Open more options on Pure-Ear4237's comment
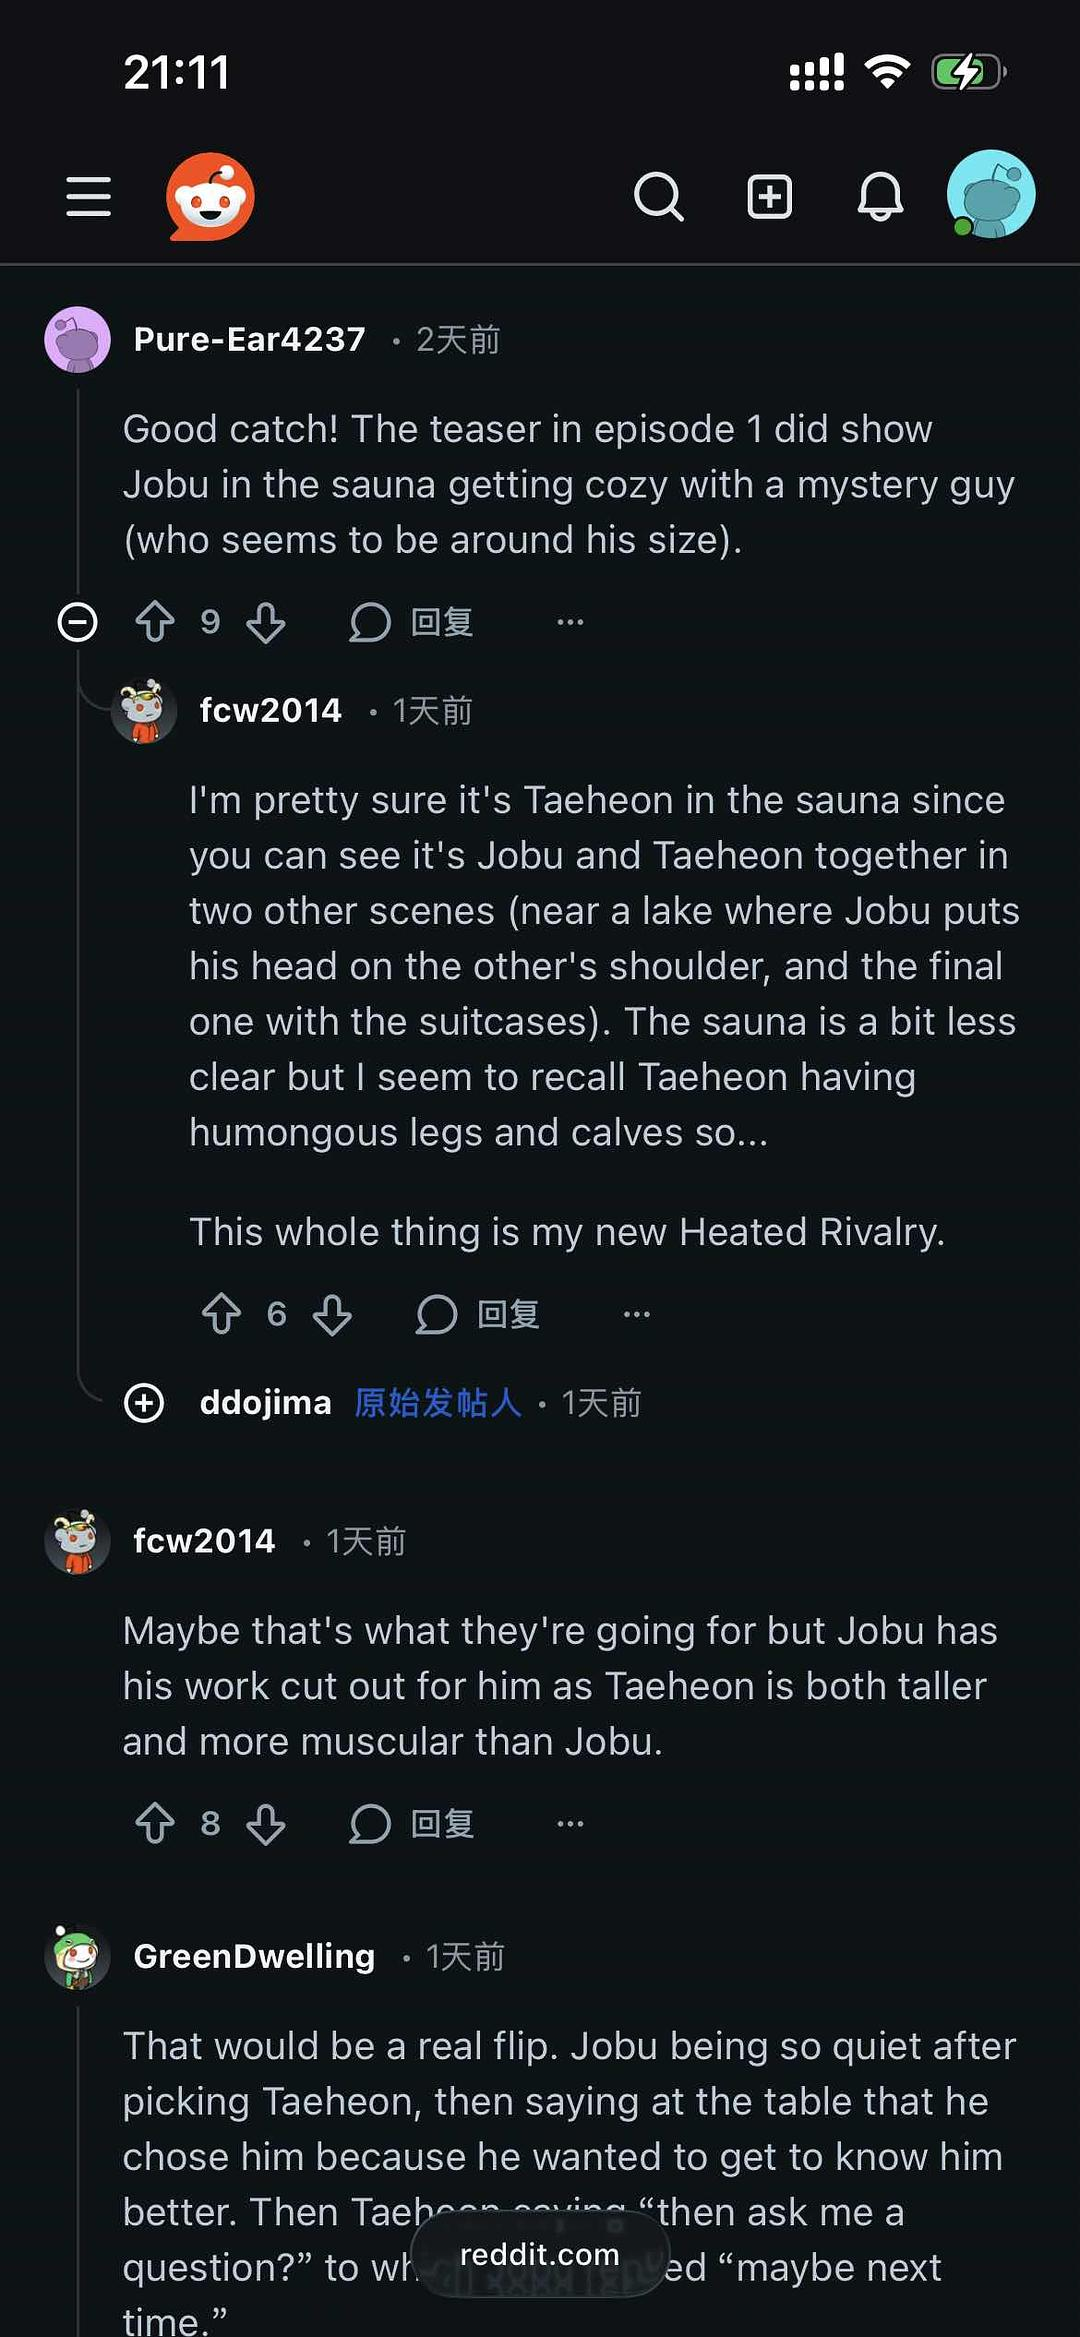The image size is (1080, 2337). tap(570, 622)
